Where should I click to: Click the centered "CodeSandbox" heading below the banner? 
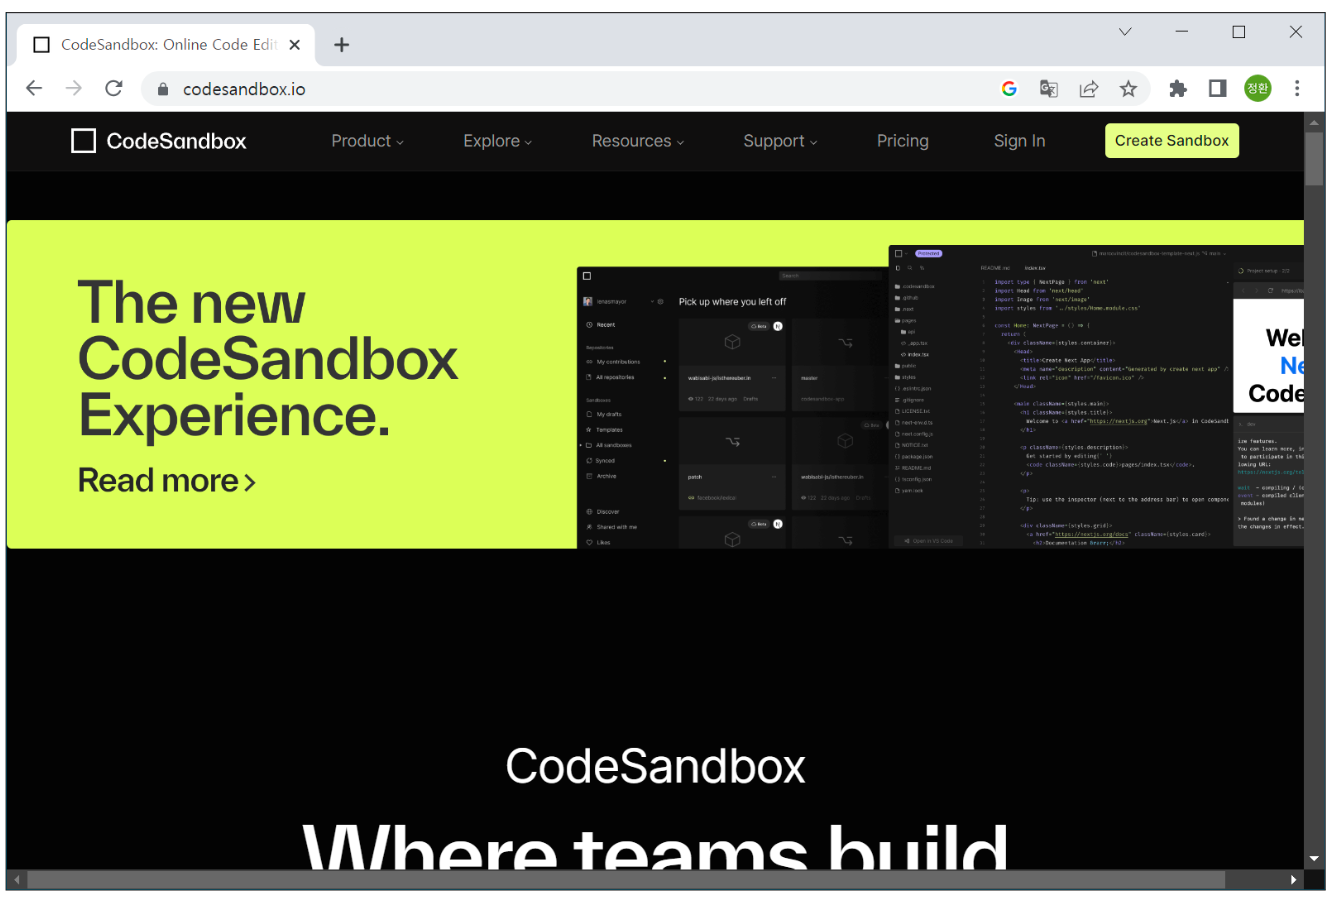(x=656, y=767)
